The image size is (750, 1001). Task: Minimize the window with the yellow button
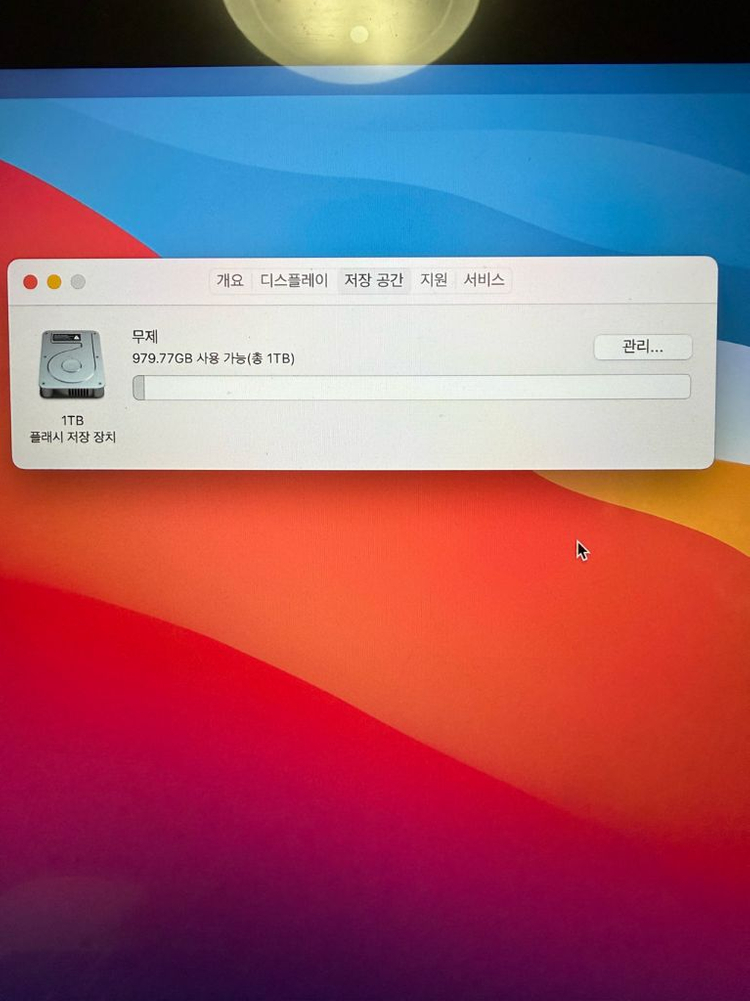tap(54, 282)
